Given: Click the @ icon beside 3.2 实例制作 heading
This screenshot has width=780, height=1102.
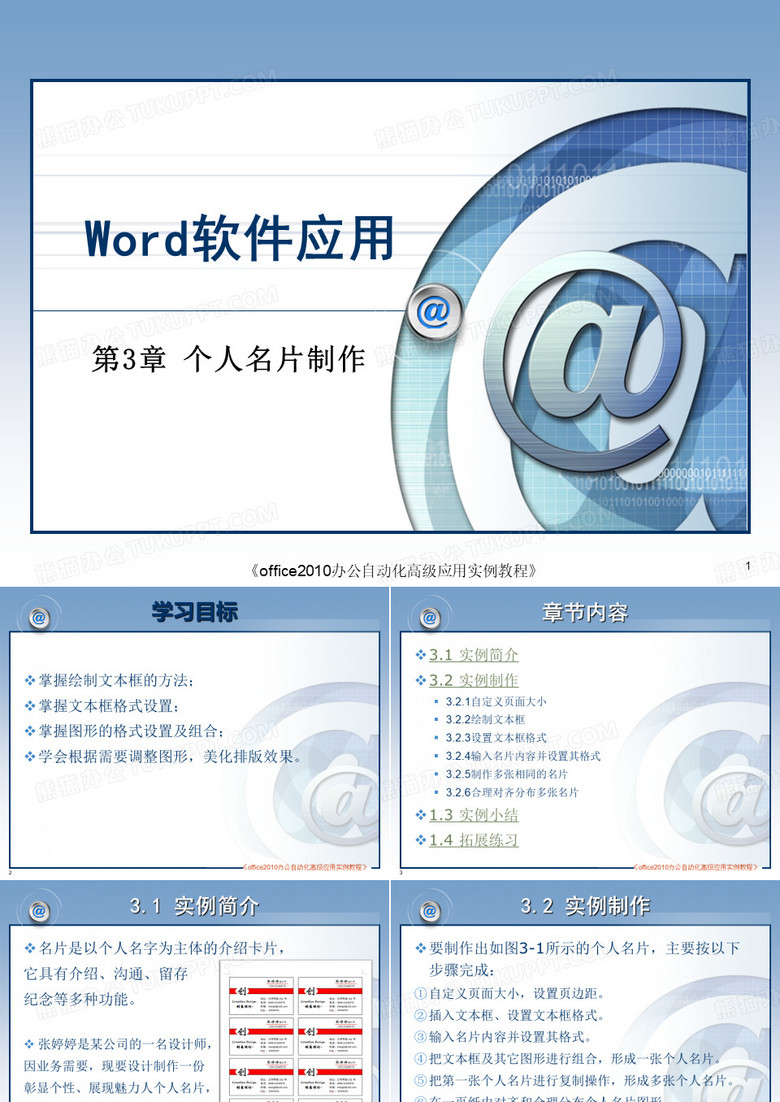Looking at the screenshot, I should point(430,912).
